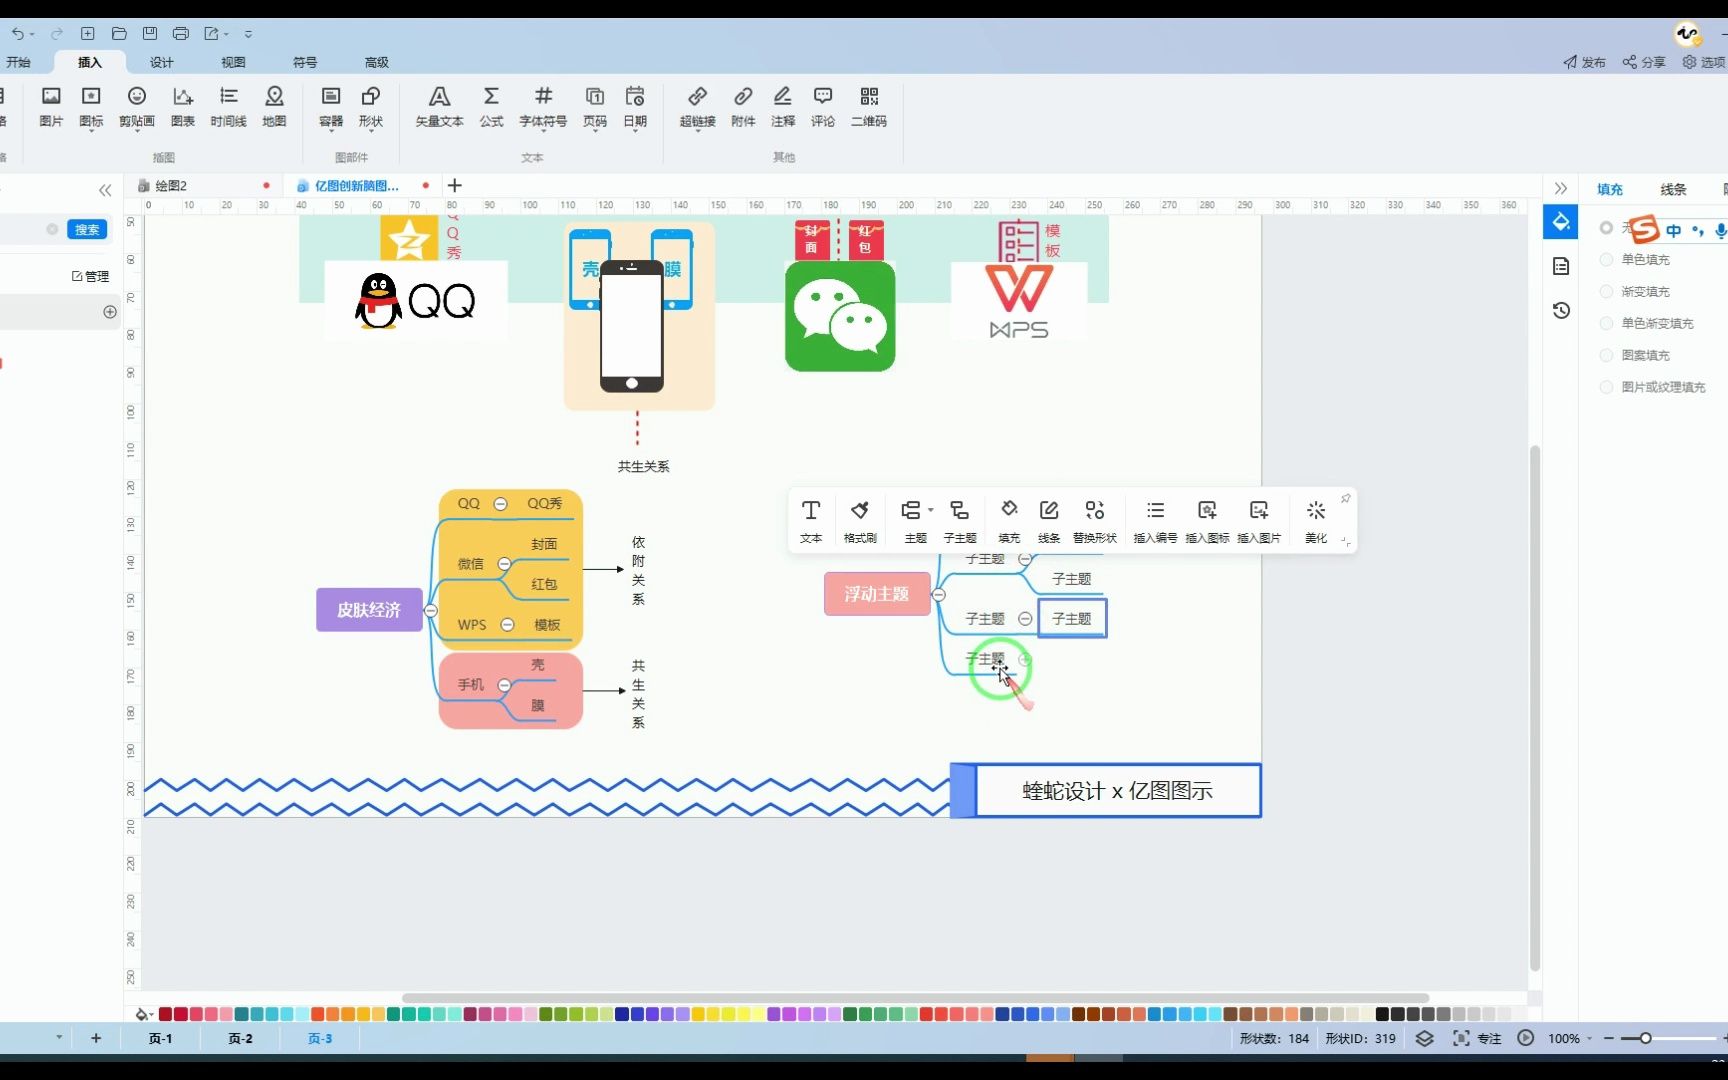Add a 容器 container
This screenshot has width=1728, height=1080.
pyautogui.click(x=331, y=107)
